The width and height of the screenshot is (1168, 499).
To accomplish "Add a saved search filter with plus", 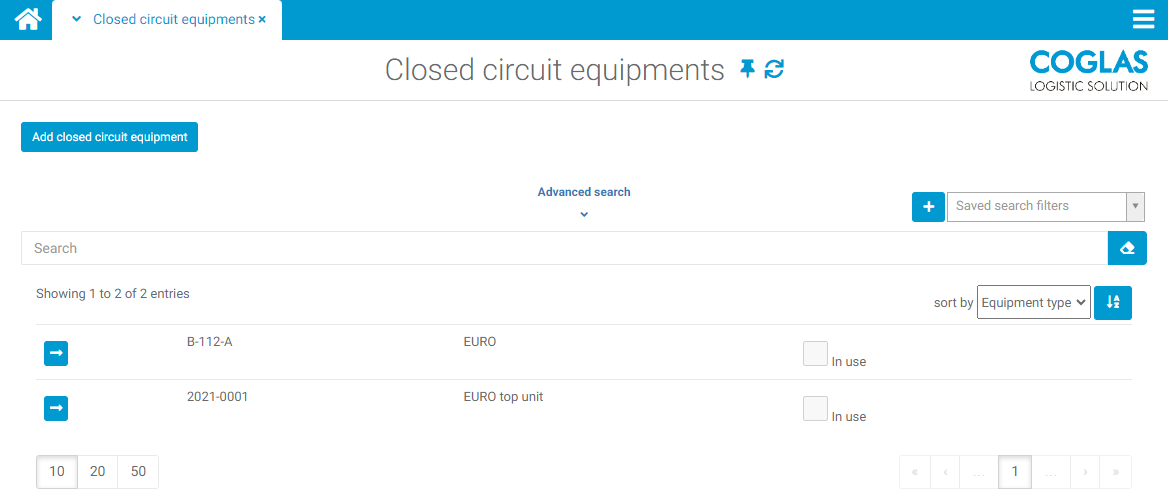I will (x=928, y=207).
